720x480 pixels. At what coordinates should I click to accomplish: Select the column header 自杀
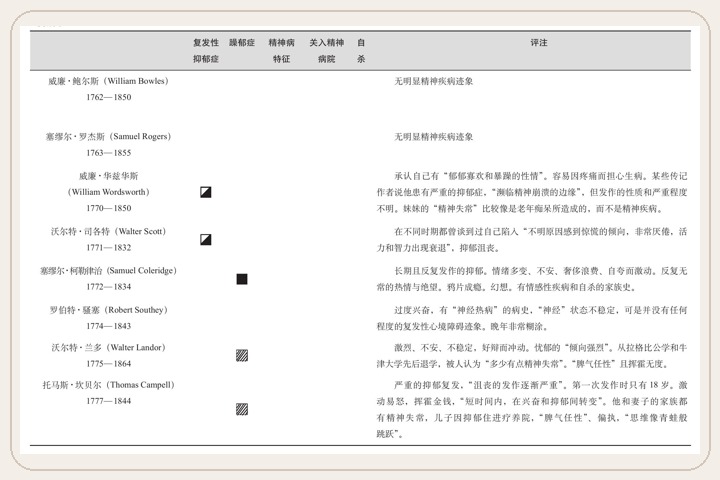pyautogui.click(x=361, y=51)
